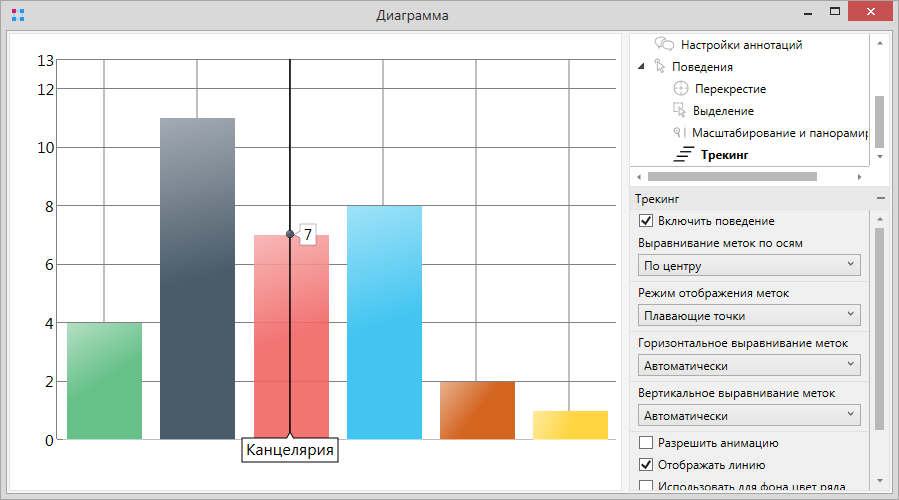Select Настройки аннотаций tree item
This screenshot has width=899, height=500.
[741, 45]
